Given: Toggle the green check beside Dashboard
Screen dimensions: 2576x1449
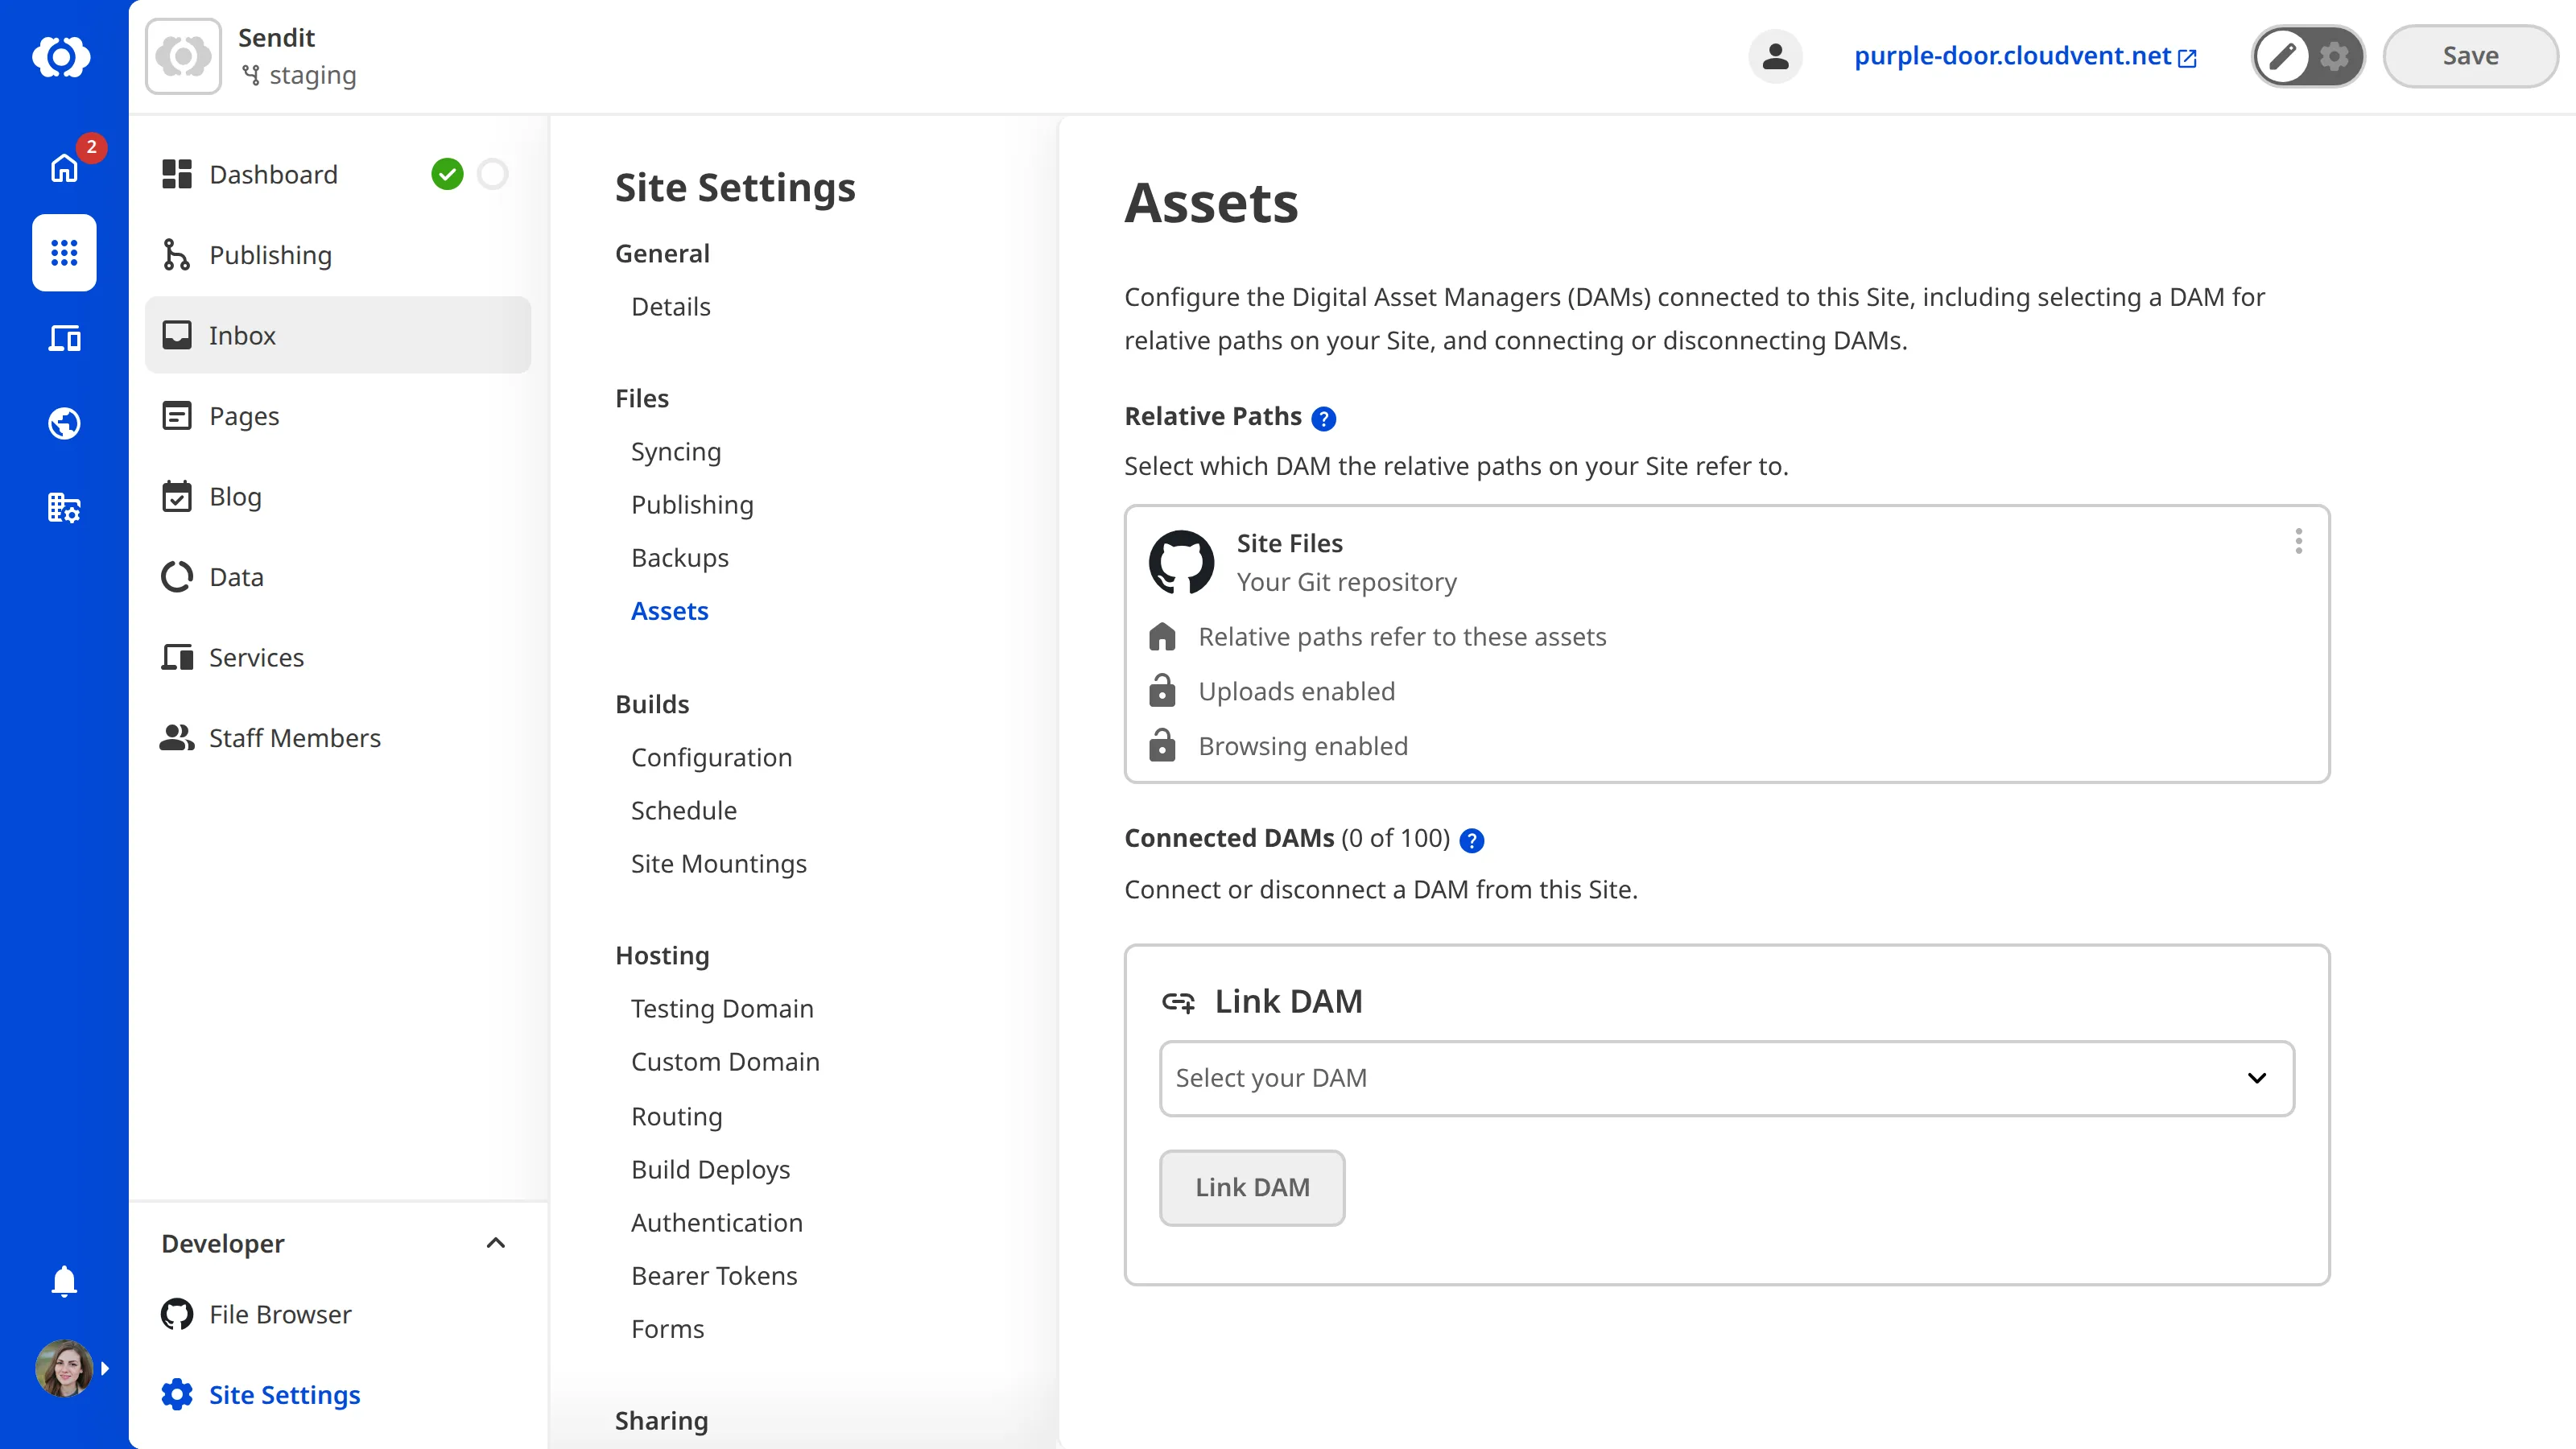Looking at the screenshot, I should click(x=448, y=174).
